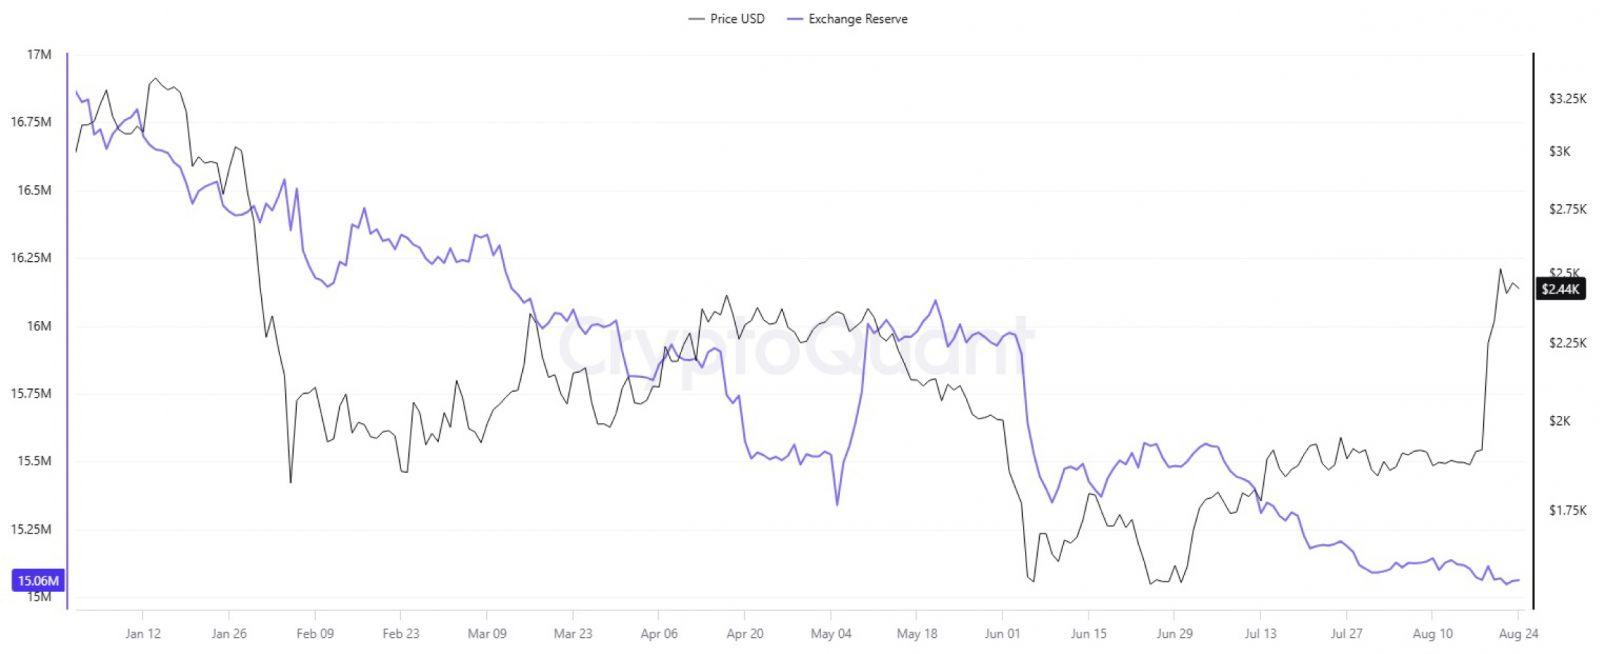Toggle the Price USD legend entry
1600x654 pixels.
727,19
